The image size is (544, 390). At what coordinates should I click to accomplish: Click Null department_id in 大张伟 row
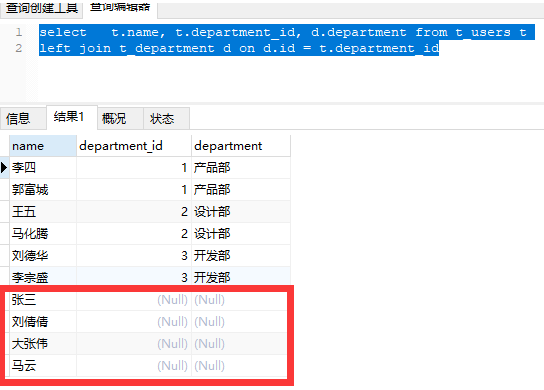[134, 344]
